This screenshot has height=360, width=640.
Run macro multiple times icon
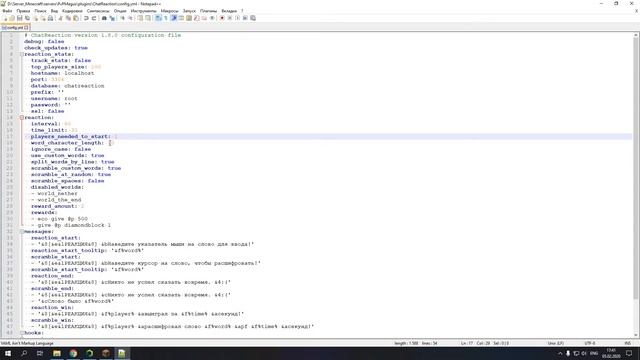point(245,18)
